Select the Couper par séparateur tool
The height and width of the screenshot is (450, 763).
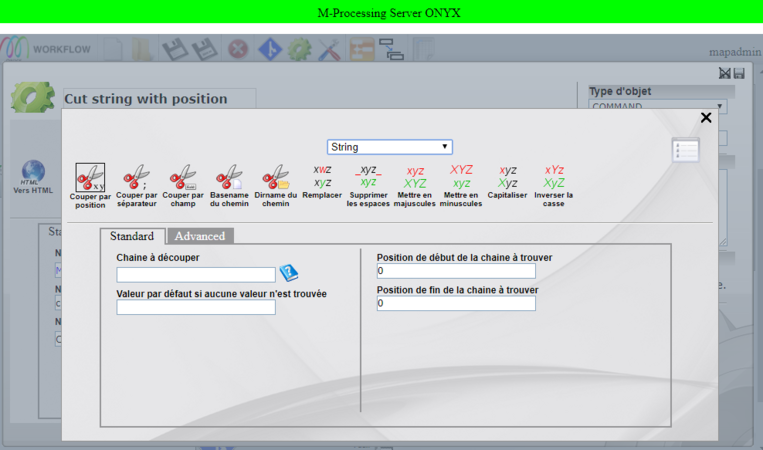click(137, 178)
